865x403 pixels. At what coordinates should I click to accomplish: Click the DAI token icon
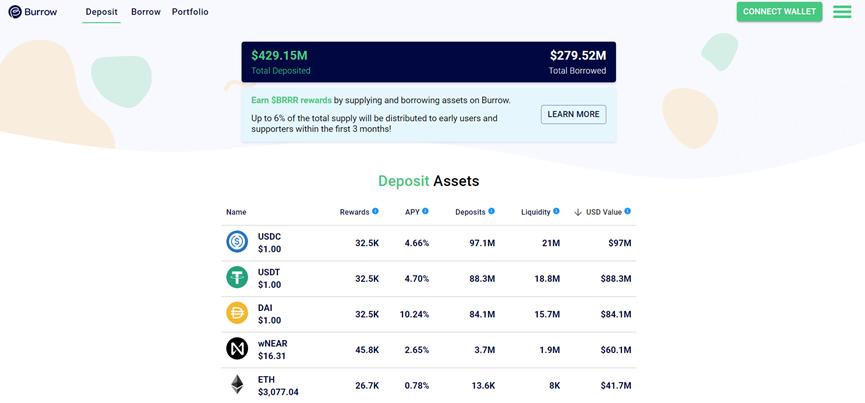[237, 313]
